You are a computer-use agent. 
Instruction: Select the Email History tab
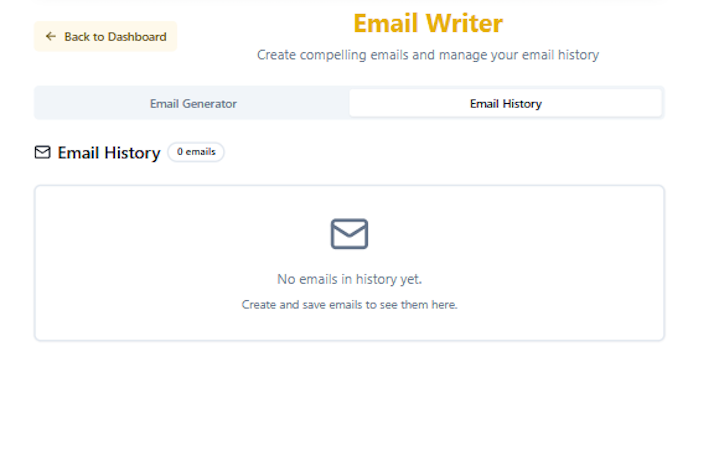(505, 103)
